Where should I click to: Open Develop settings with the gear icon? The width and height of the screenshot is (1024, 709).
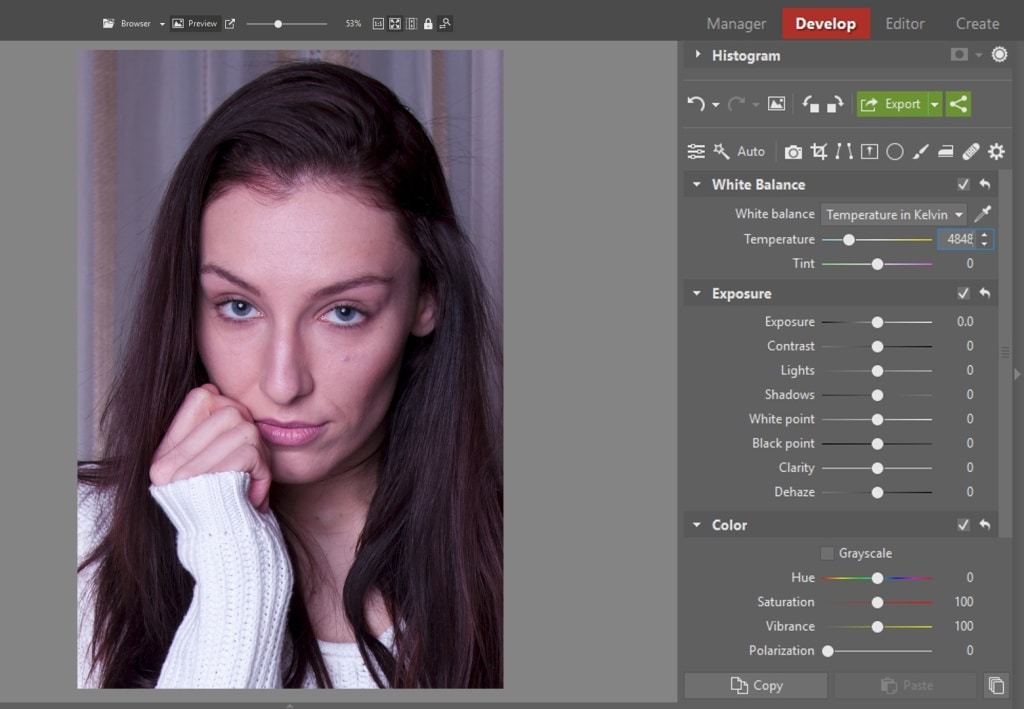(x=996, y=151)
